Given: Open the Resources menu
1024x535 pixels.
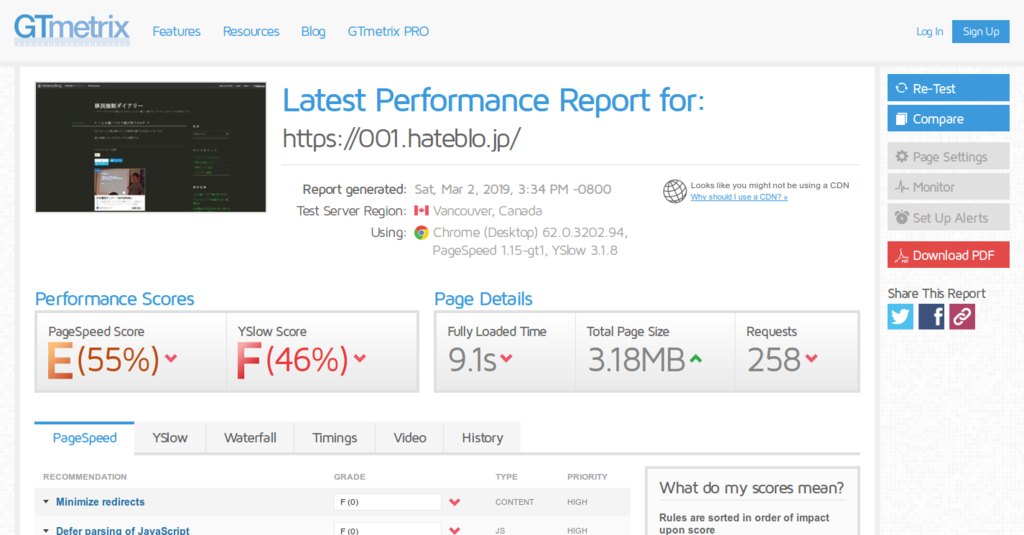Looking at the screenshot, I should (251, 31).
